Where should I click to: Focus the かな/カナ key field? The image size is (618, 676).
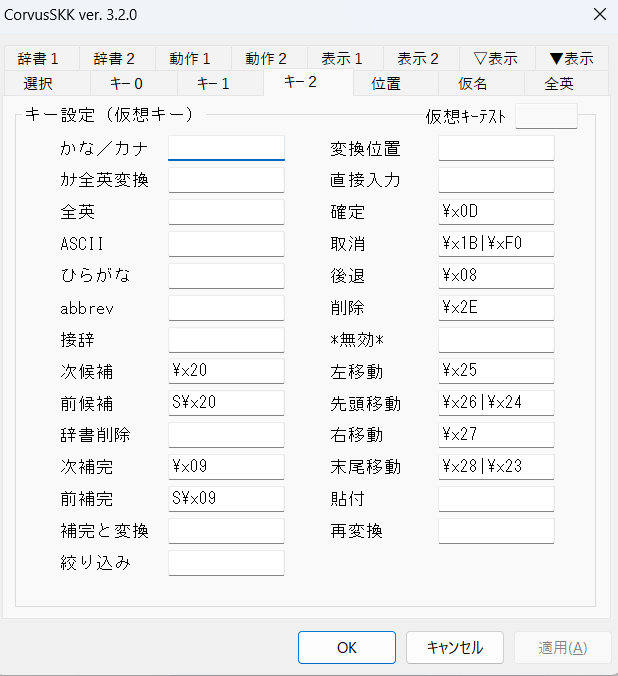(x=226, y=148)
